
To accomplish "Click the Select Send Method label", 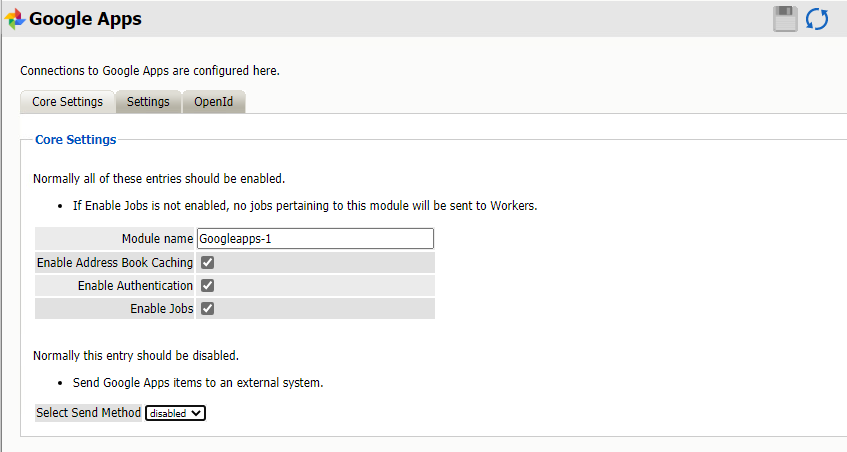I will (x=88, y=413).
